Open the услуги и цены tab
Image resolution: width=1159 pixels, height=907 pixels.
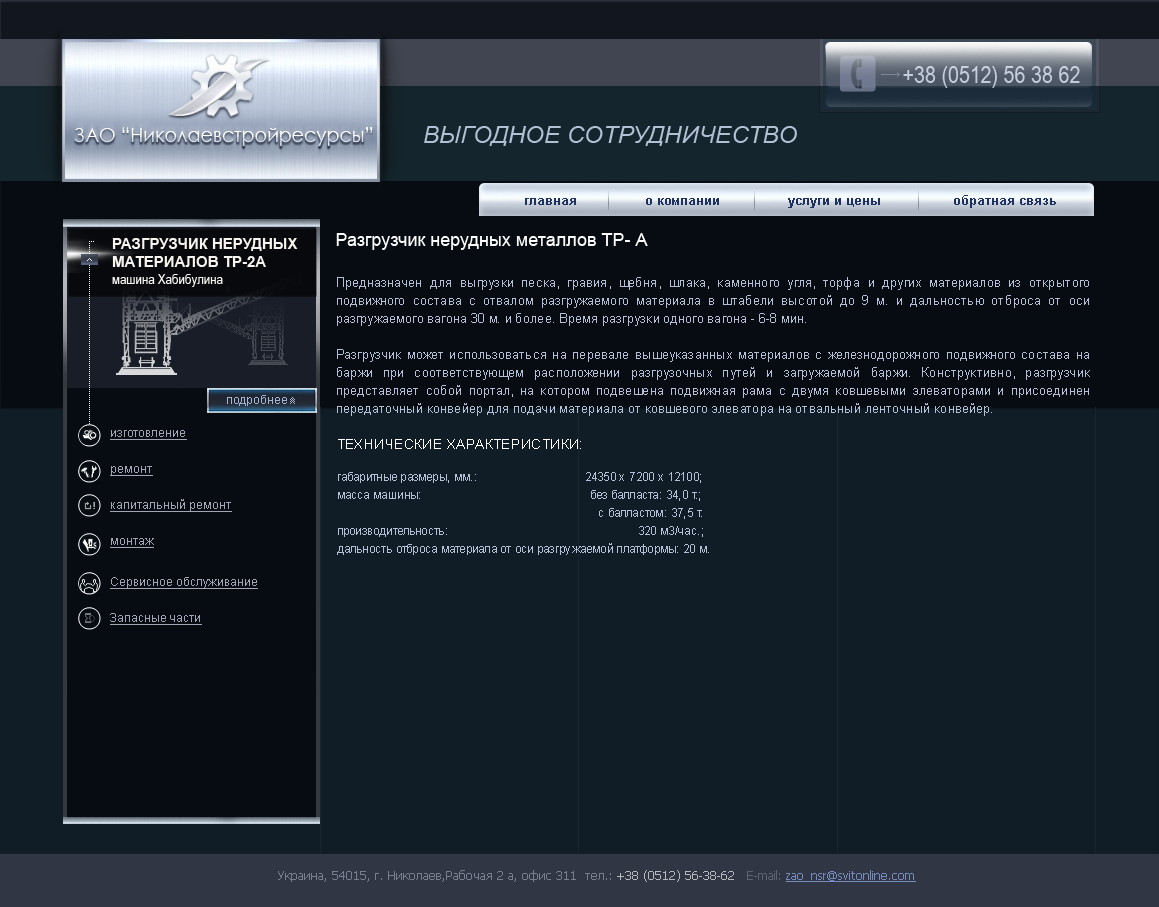pos(834,201)
